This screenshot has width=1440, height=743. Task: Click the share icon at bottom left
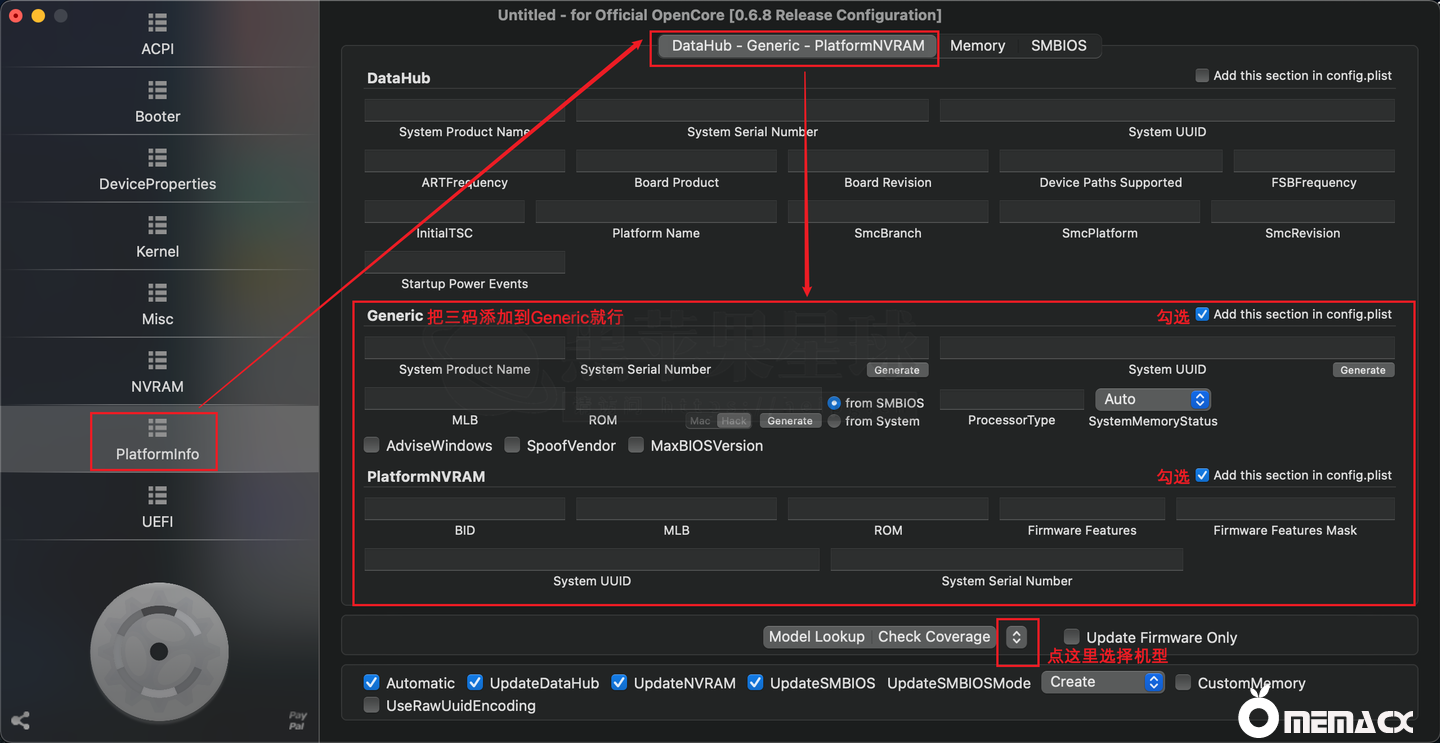coord(20,720)
